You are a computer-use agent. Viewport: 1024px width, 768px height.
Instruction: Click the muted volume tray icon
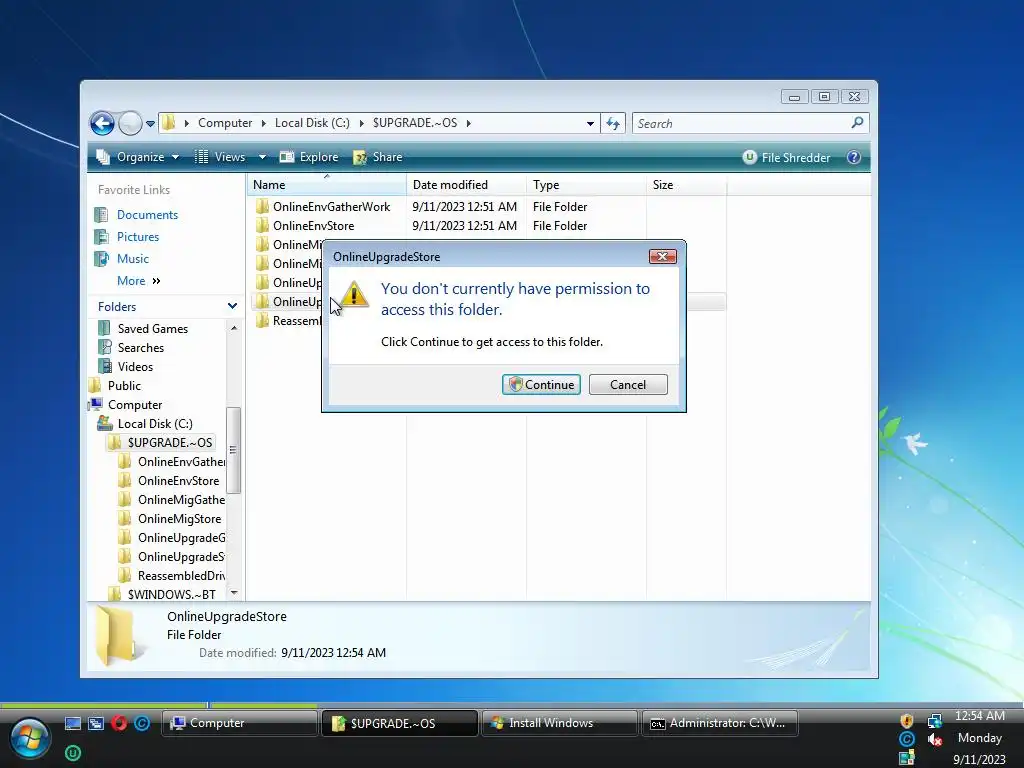coord(935,739)
